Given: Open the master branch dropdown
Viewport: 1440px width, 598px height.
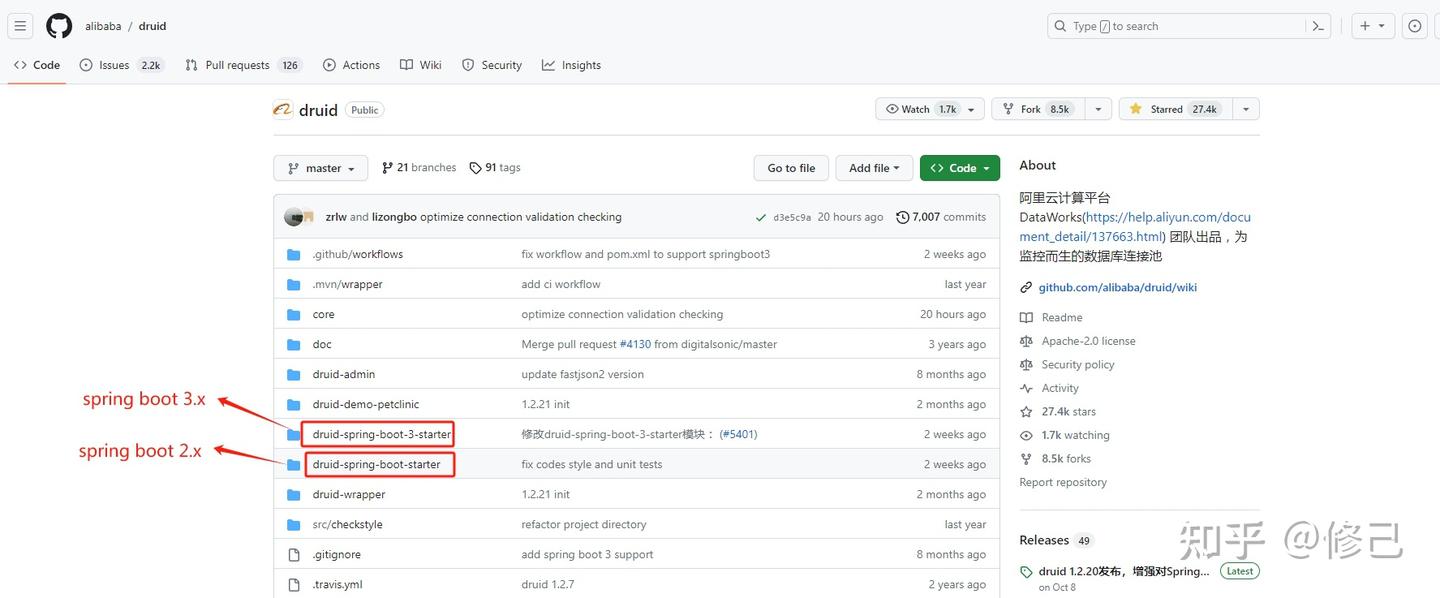Looking at the screenshot, I should (320, 167).
